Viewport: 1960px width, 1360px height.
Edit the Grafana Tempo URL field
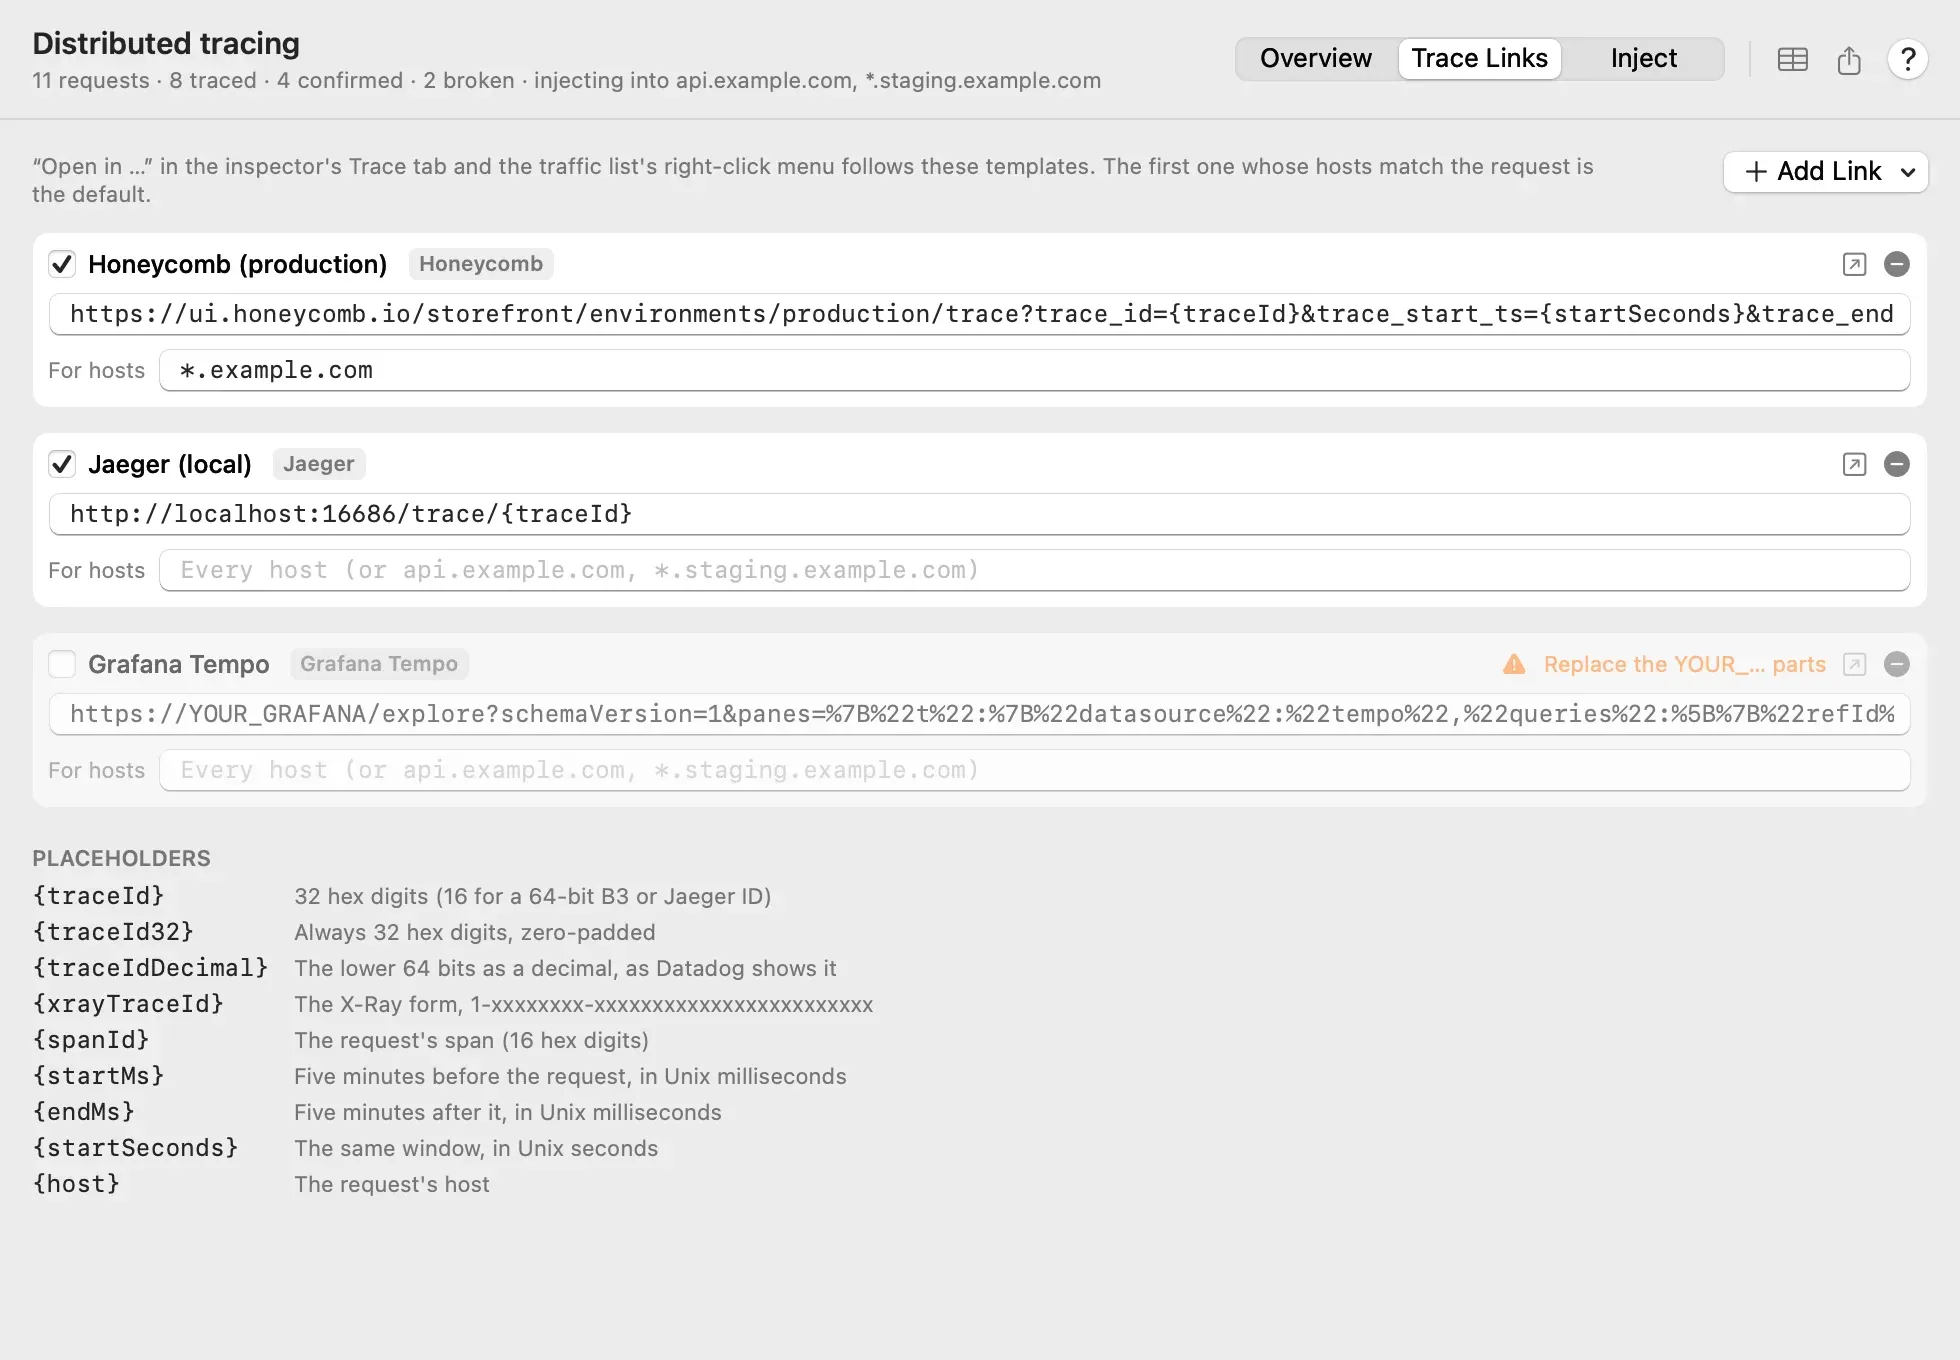[980, 714]
